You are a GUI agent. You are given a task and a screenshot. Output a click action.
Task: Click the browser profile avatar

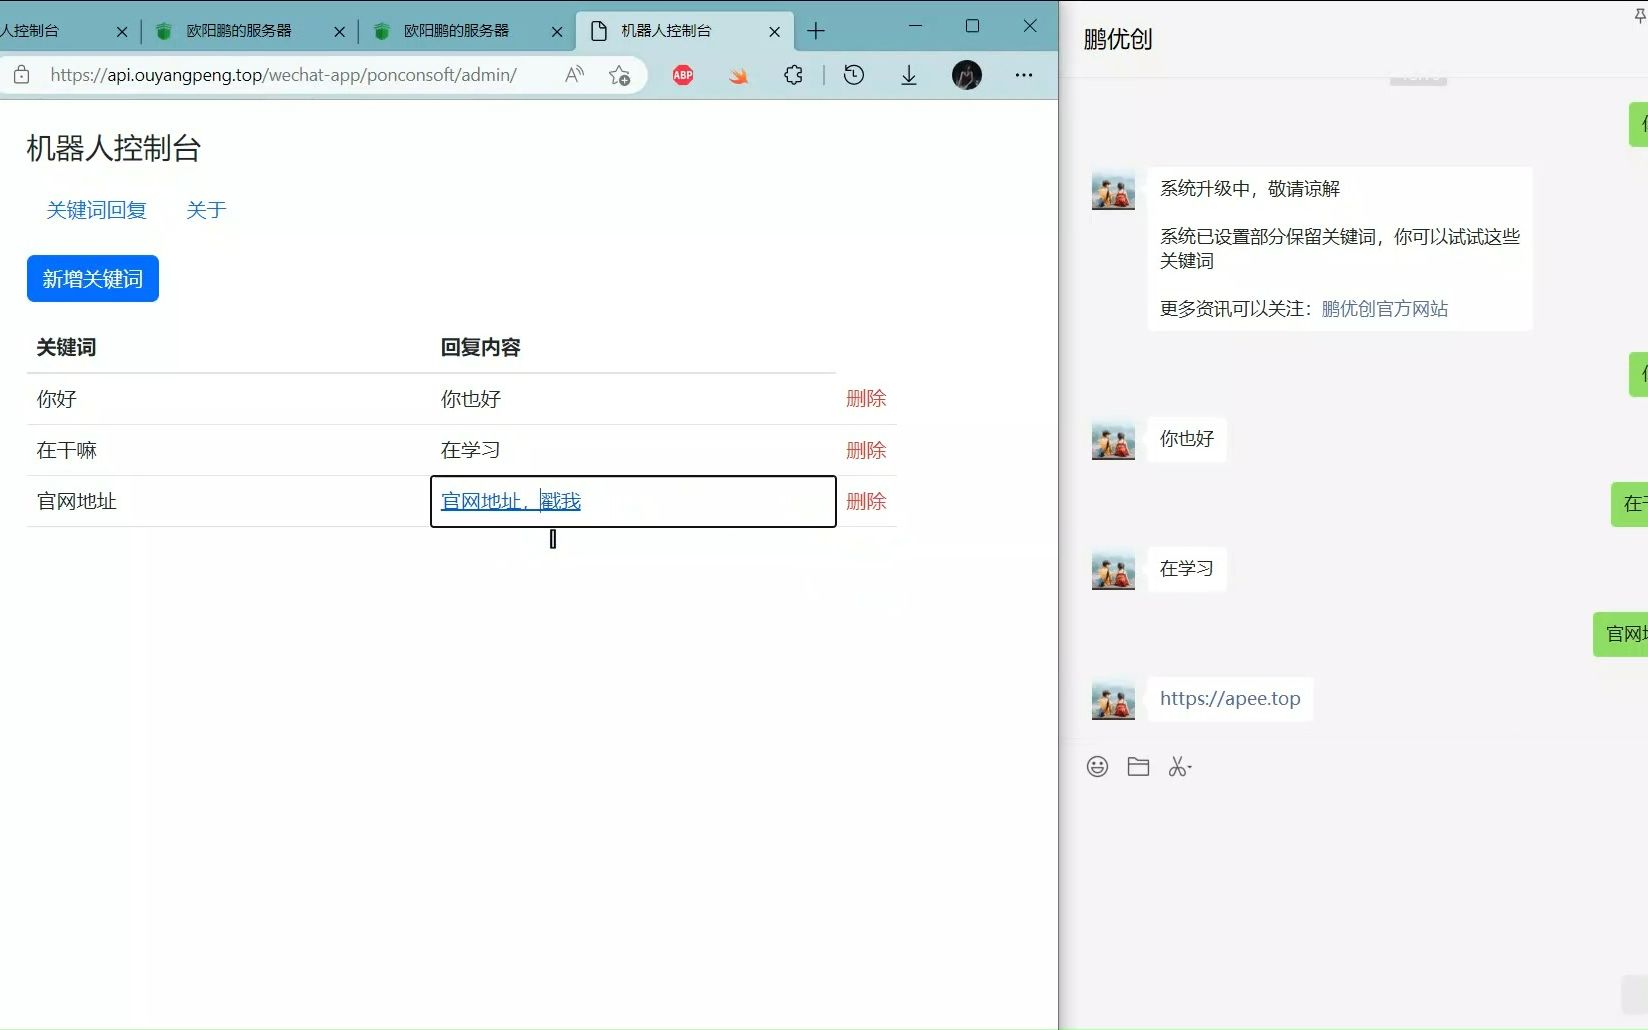click(x=967, y=75)
